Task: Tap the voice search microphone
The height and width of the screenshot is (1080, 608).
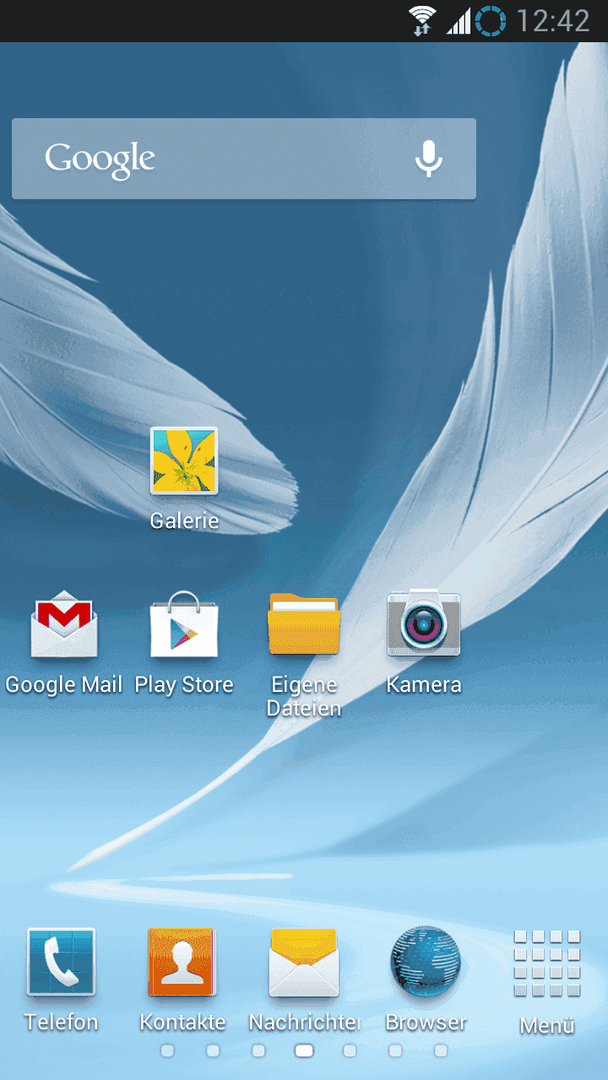Action: (428, 159)
